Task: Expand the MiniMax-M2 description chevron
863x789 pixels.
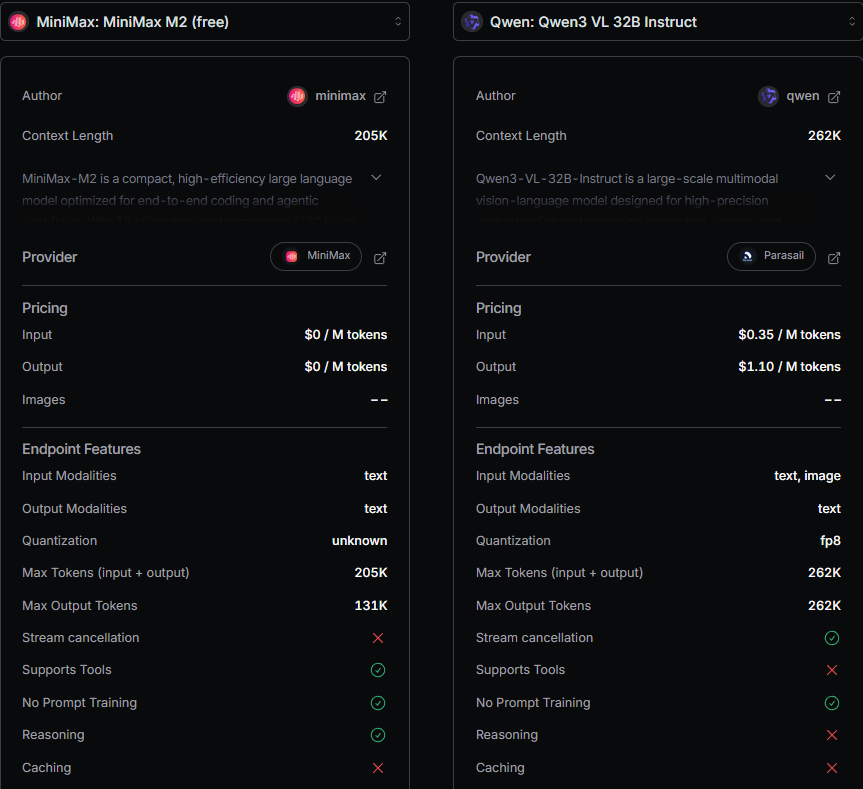Action: [x=376, y=178]
